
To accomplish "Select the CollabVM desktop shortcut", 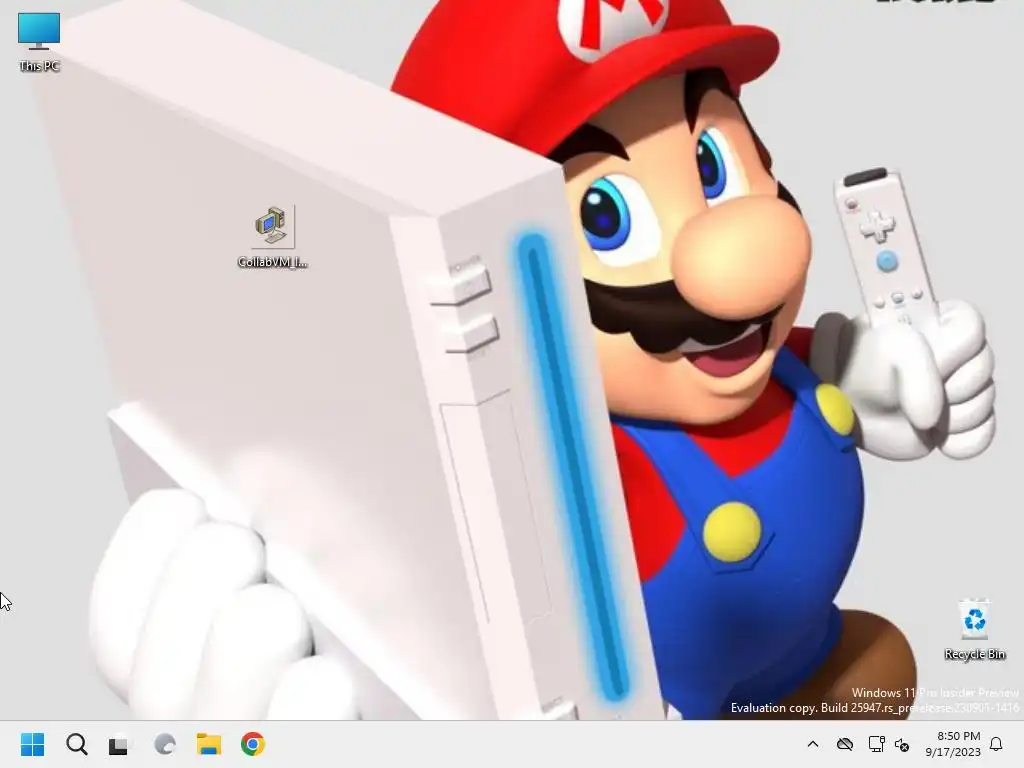I will (272, 236).
